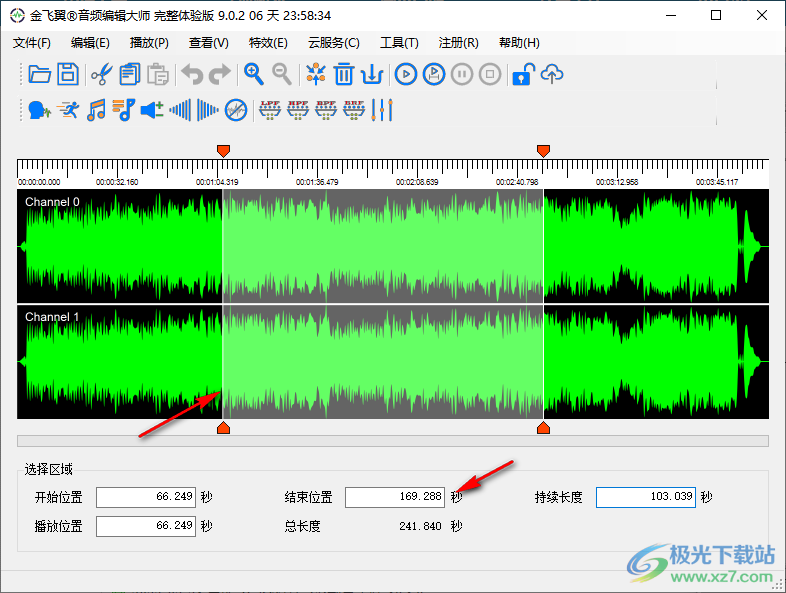
Task: Click the undo arrow icon
Action: (191, 74)
